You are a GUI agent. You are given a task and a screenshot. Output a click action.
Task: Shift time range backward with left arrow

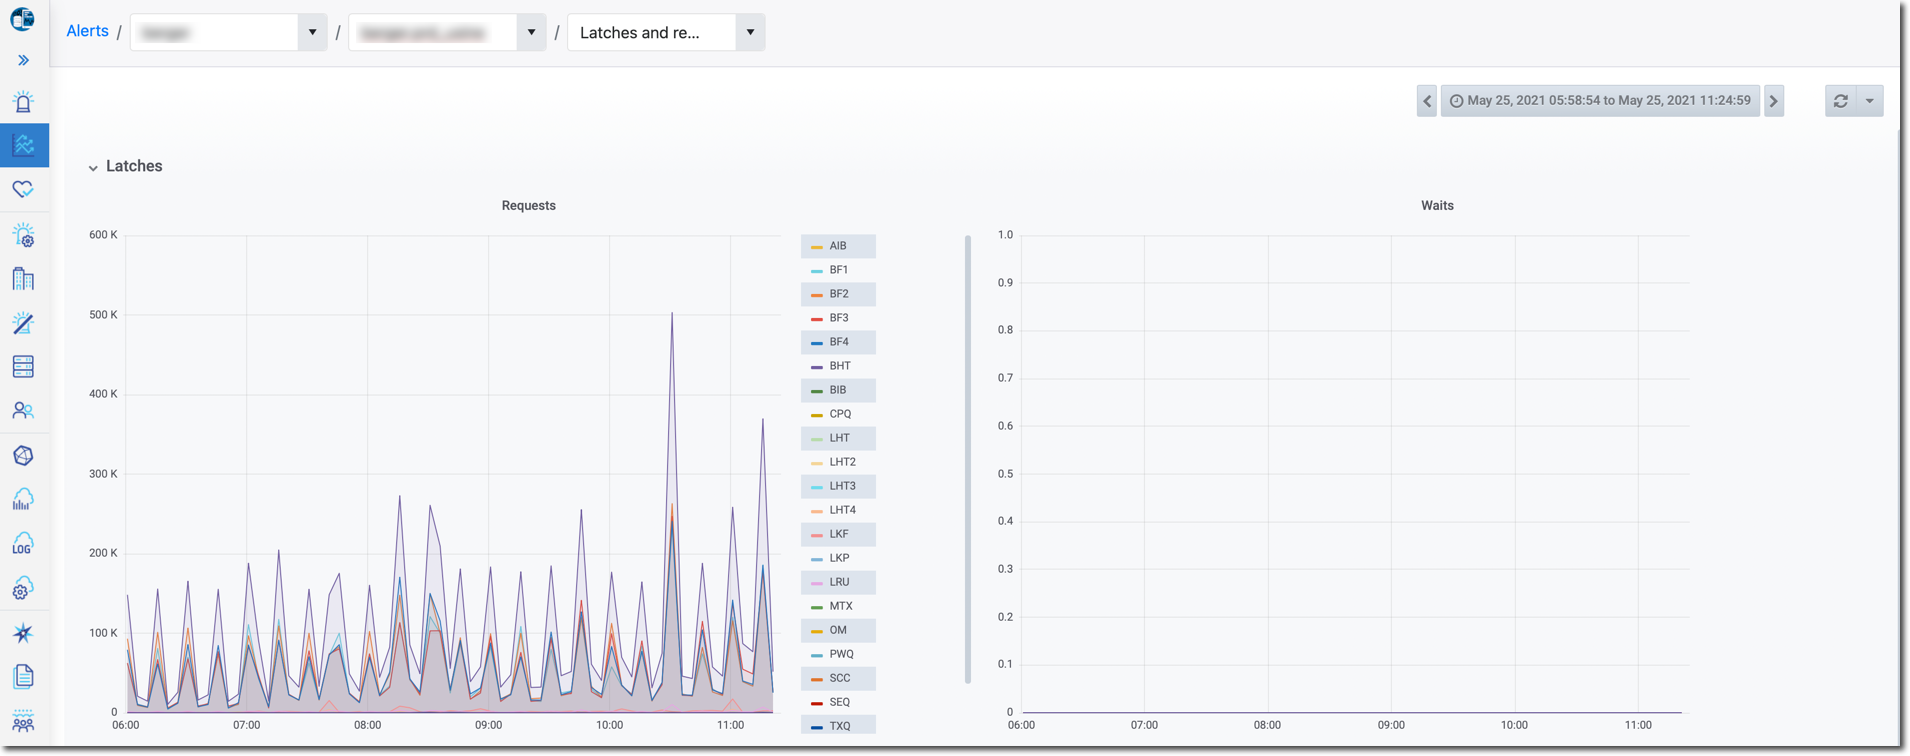click(x=1427, y=101)
